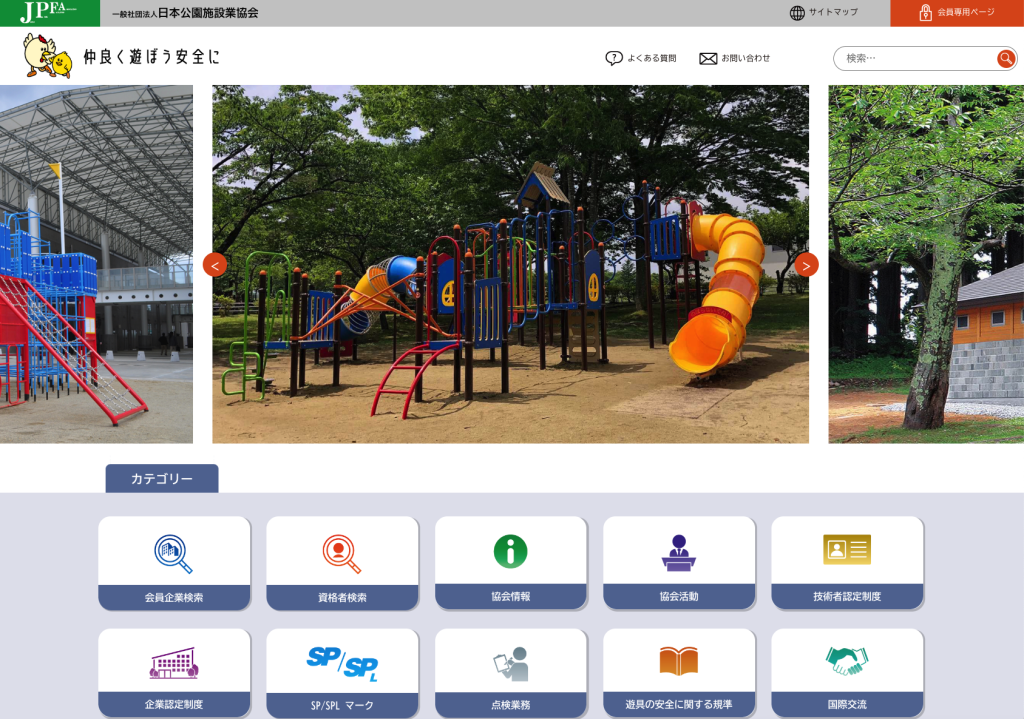Open 技術者認定制度 ID card icon

tap(846, 550)
